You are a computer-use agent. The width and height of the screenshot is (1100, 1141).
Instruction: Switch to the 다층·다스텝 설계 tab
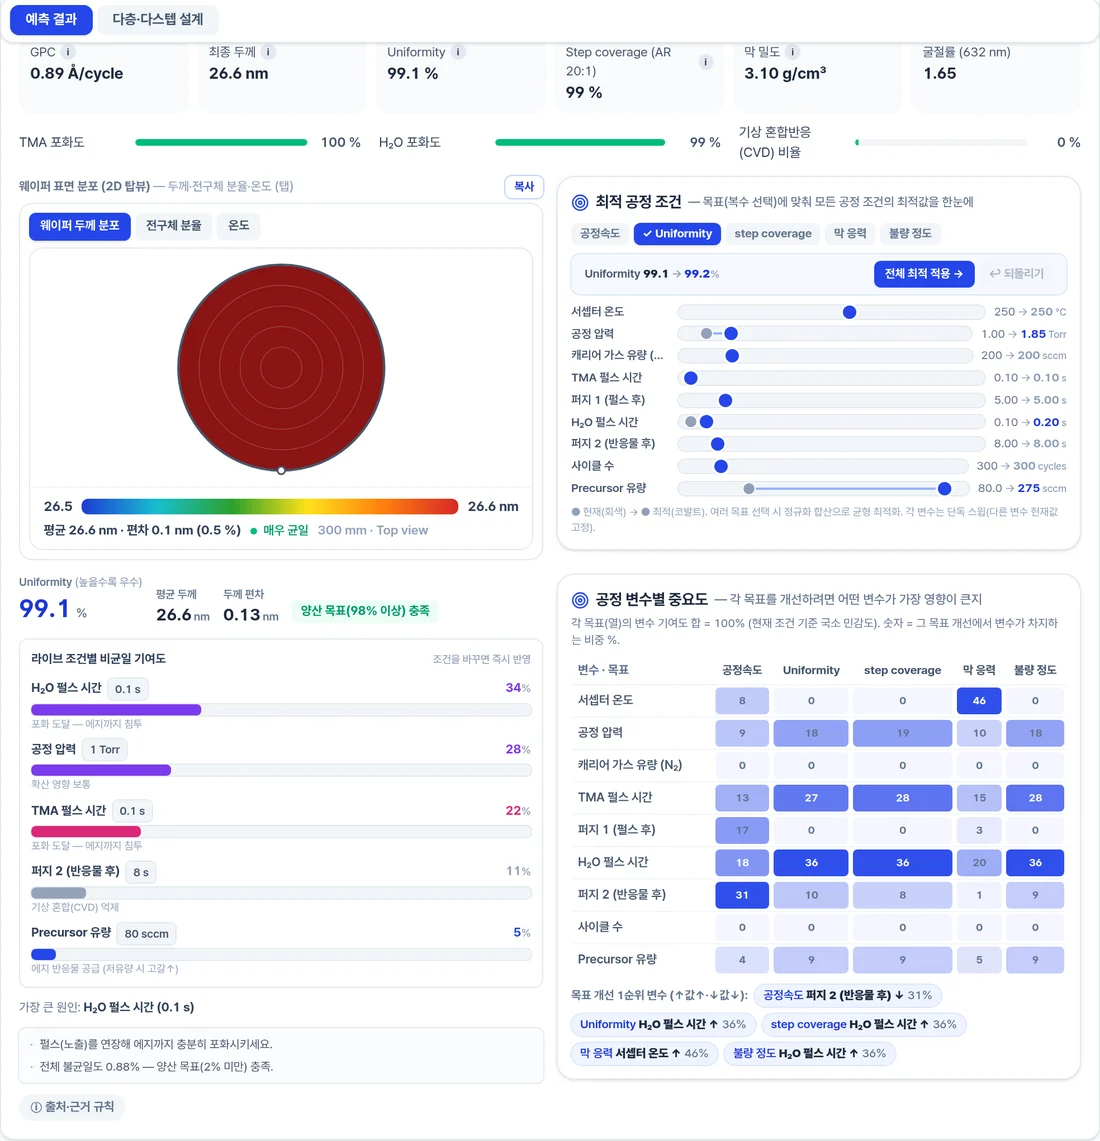(x=158, y=20)
